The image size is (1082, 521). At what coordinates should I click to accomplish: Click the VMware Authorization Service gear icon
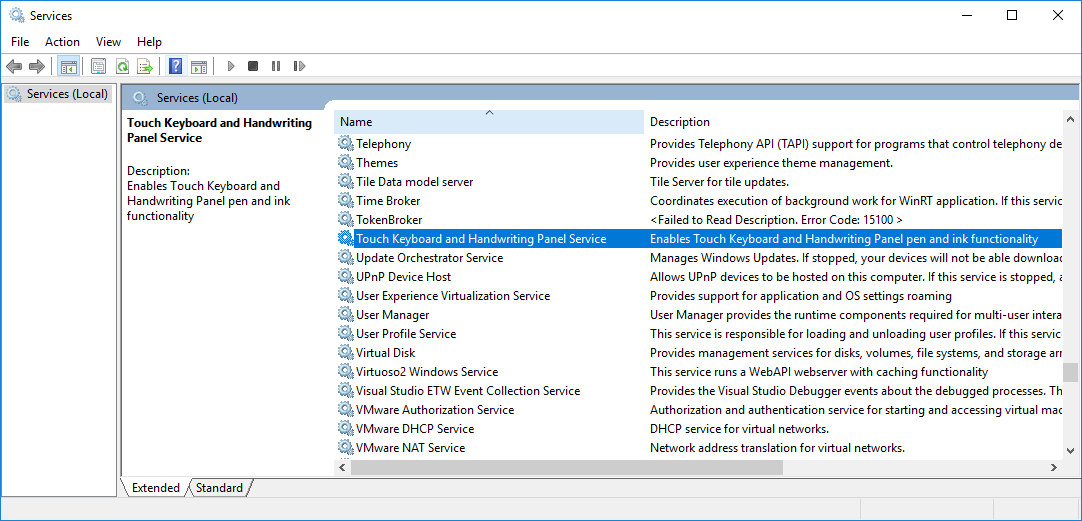tap(345, 409)
